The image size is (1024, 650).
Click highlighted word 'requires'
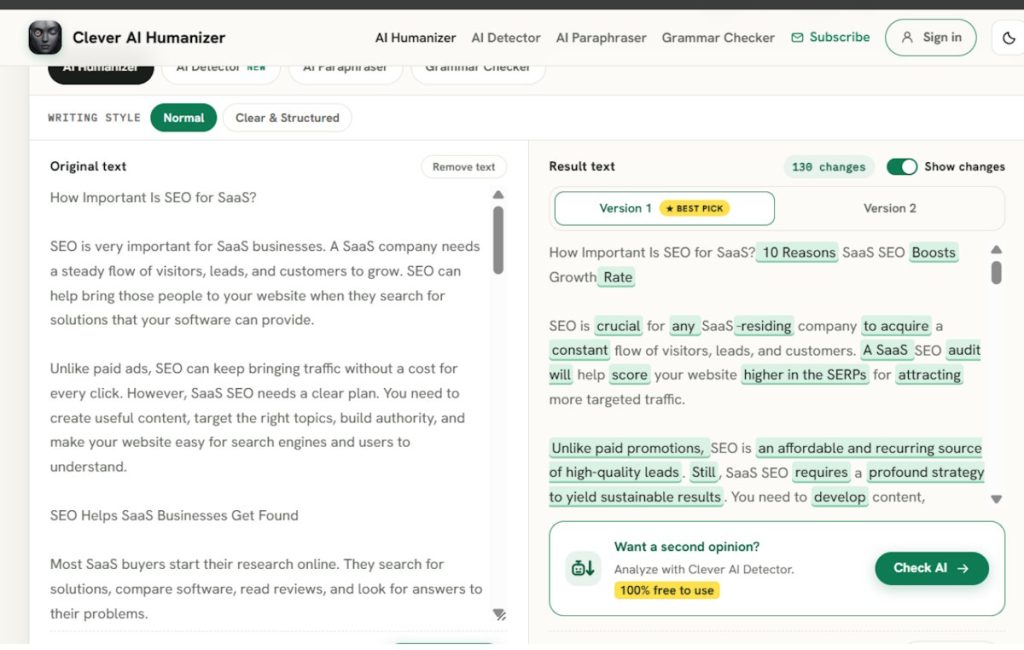[821, 472]
